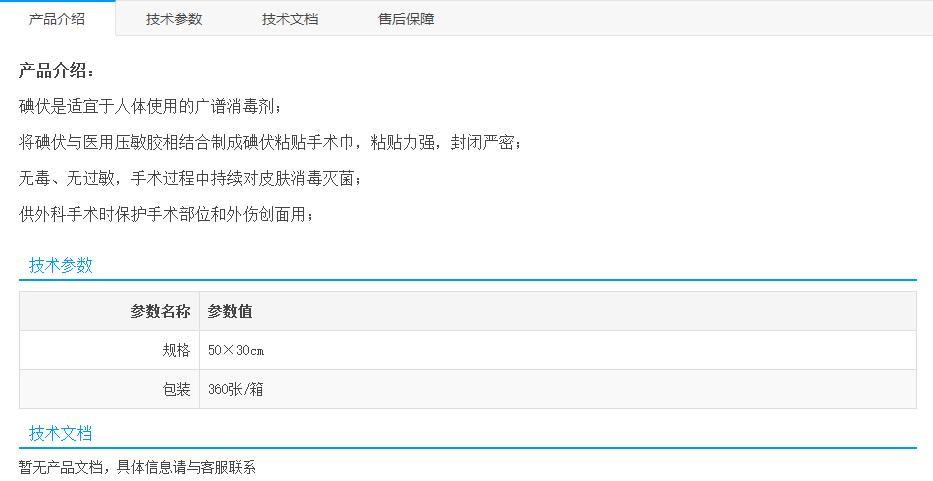Click the blue 技术参数 section heading
This screenshot has width=933, height=481.
click(61, 265)
